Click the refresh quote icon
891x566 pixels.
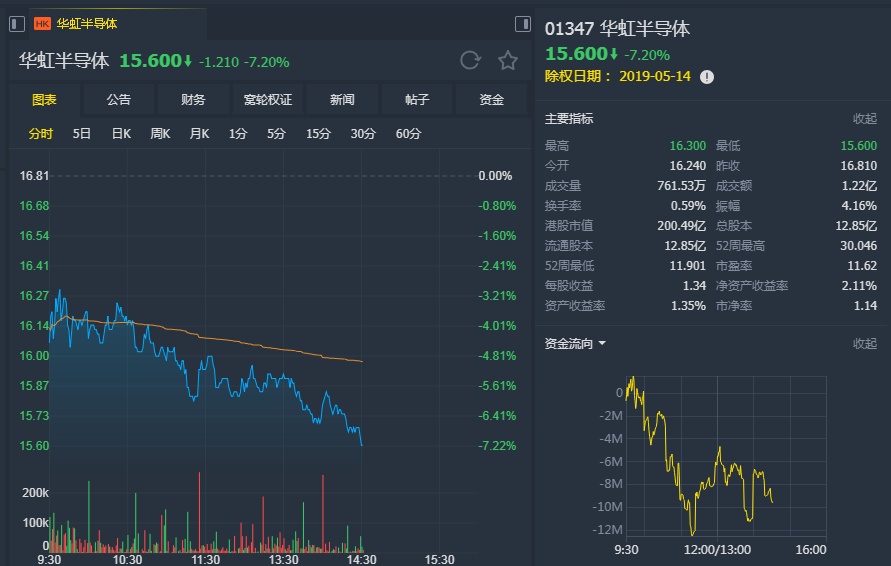tap(470, 61)
